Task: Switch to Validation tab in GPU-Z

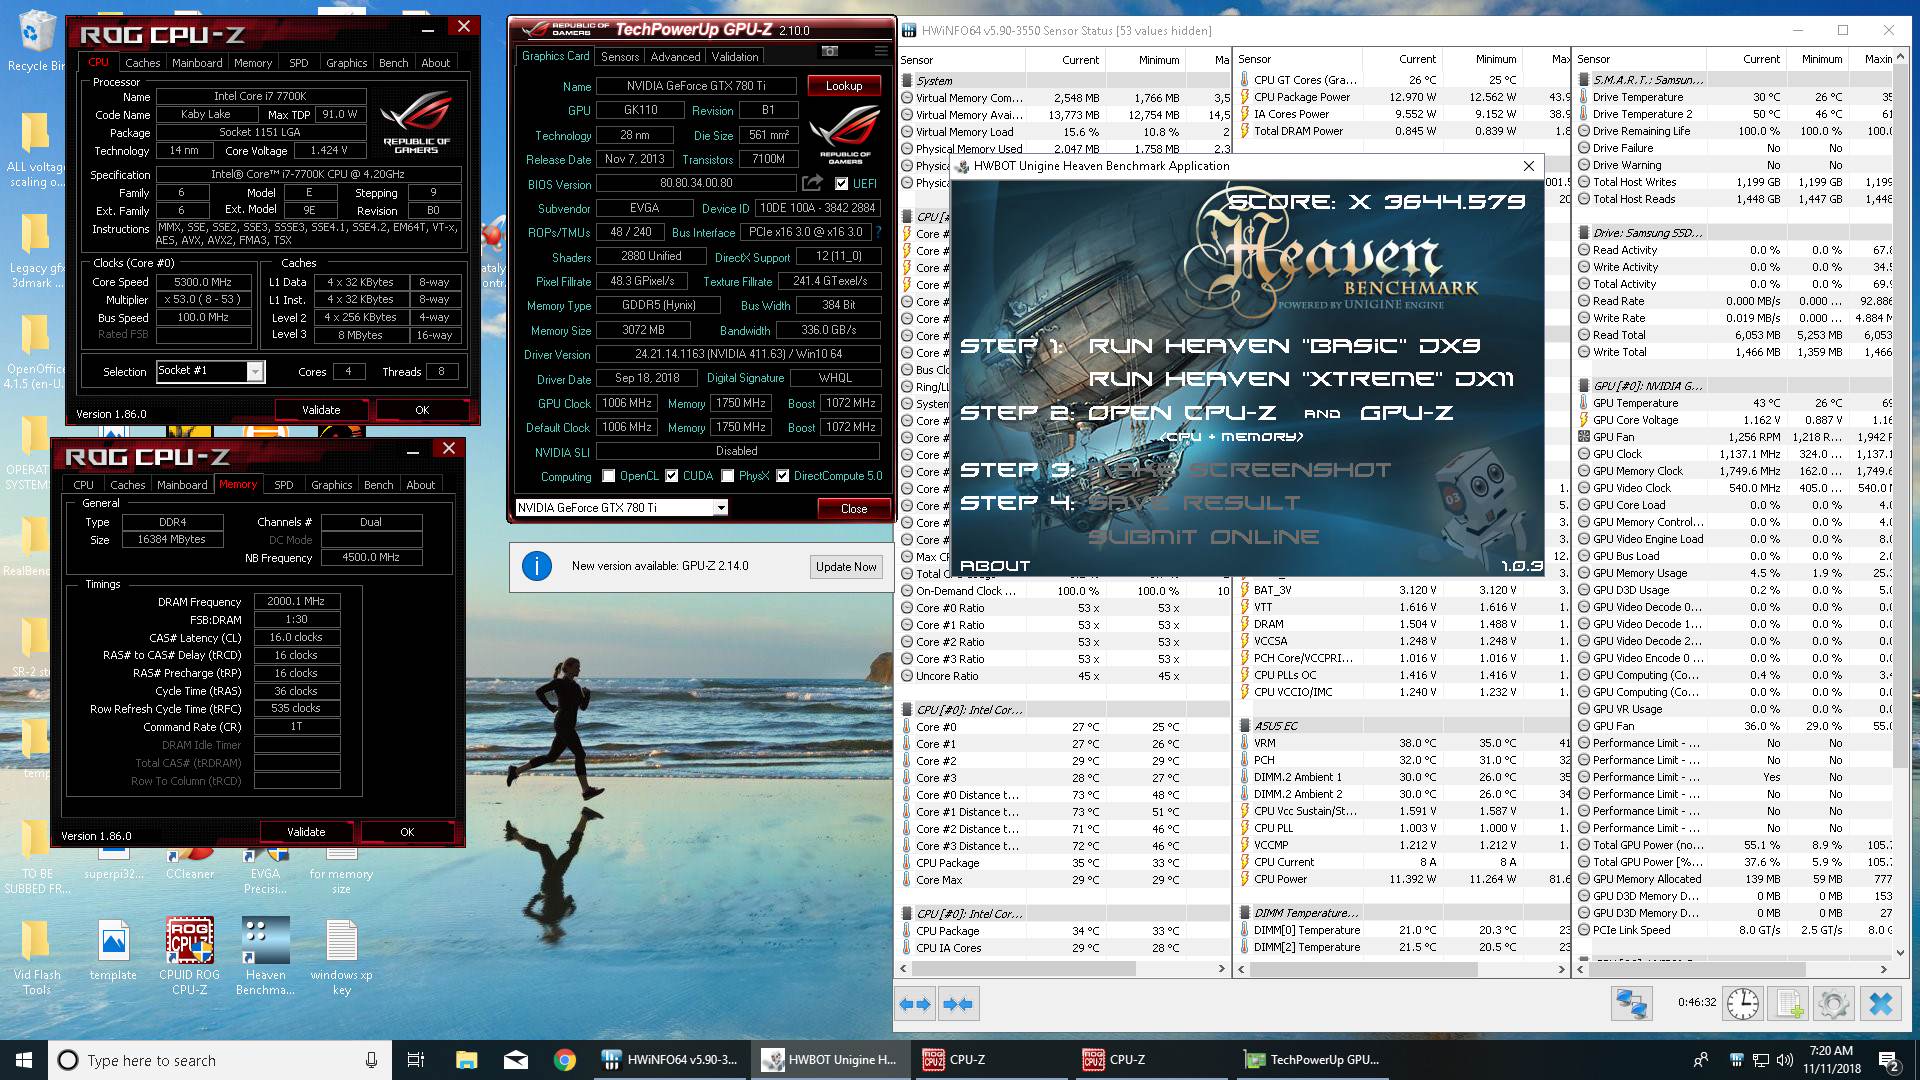Action: [735, 57]
